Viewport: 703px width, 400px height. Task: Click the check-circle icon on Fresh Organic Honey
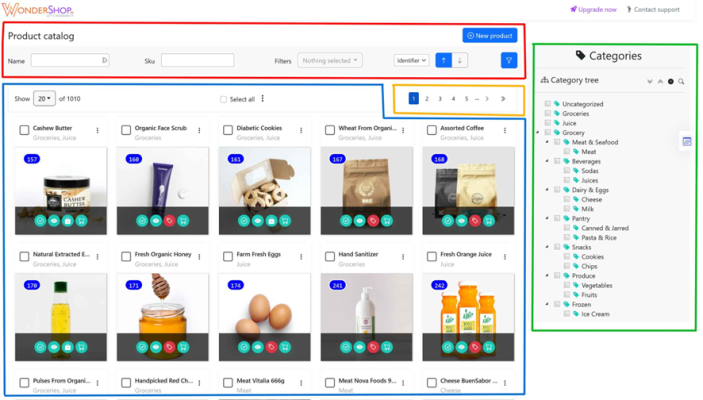tap(142, 347)
